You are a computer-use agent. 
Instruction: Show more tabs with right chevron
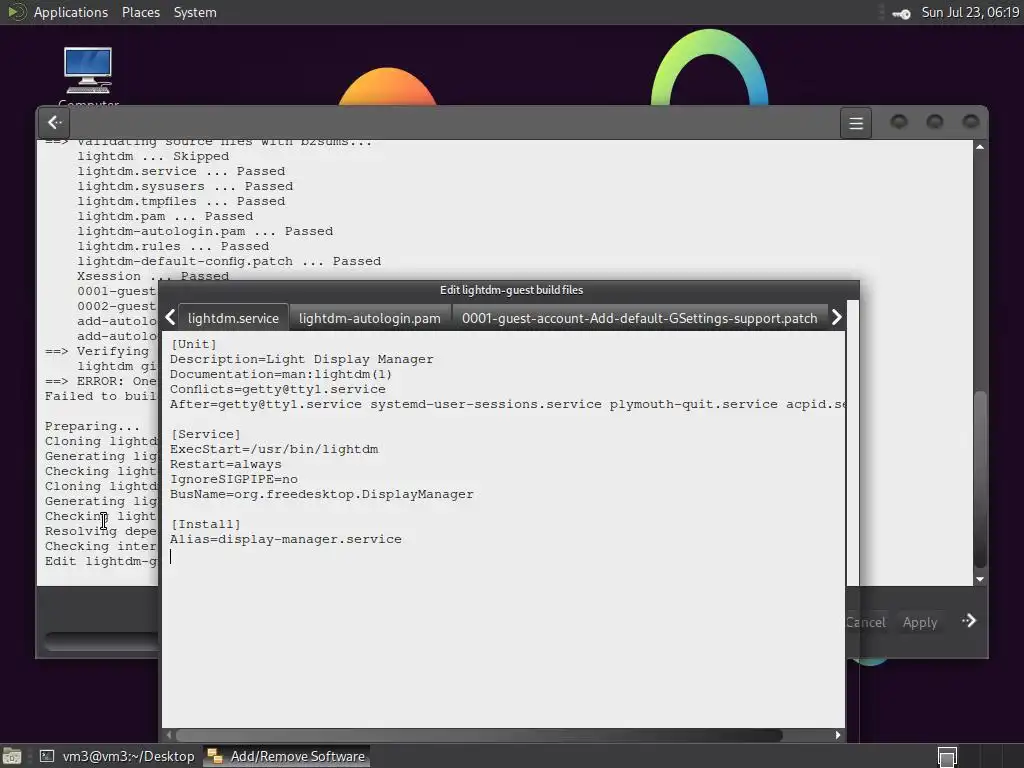(x=837, y=317)
